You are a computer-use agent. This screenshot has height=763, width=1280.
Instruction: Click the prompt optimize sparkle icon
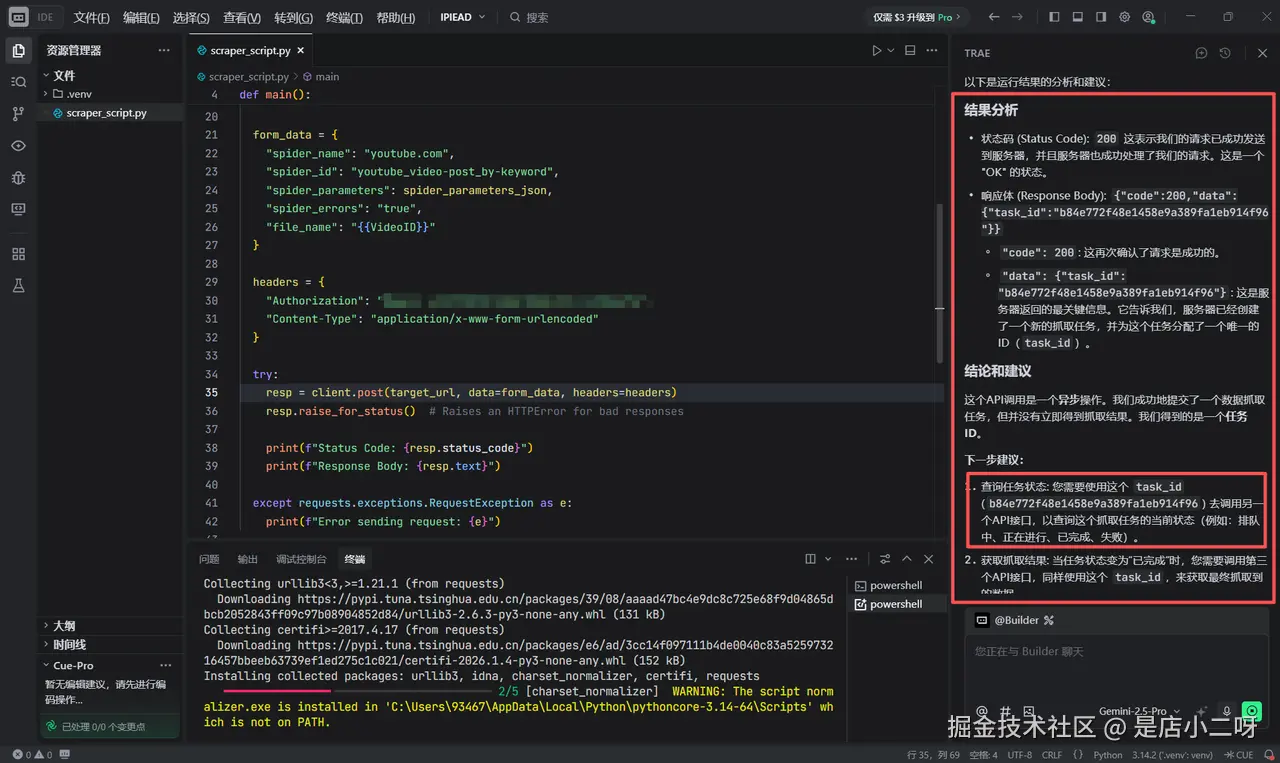1202,711
